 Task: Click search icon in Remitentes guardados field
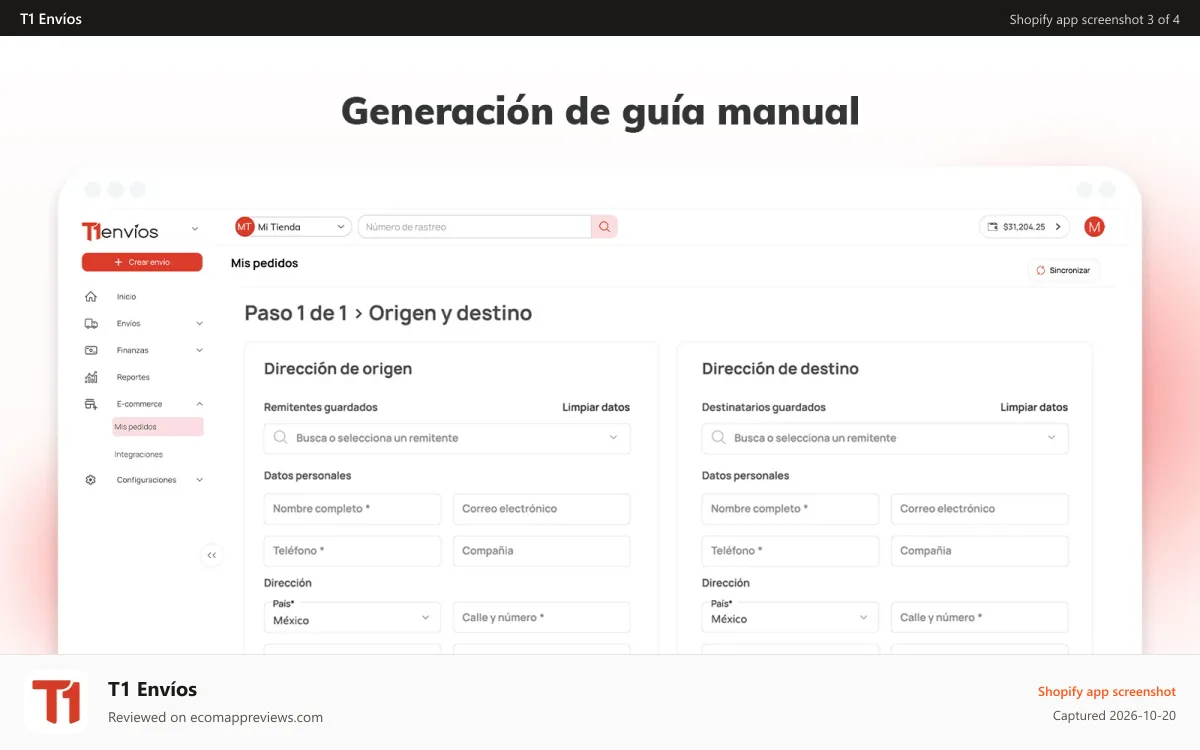pyautogui.click(x=281, y=438)
